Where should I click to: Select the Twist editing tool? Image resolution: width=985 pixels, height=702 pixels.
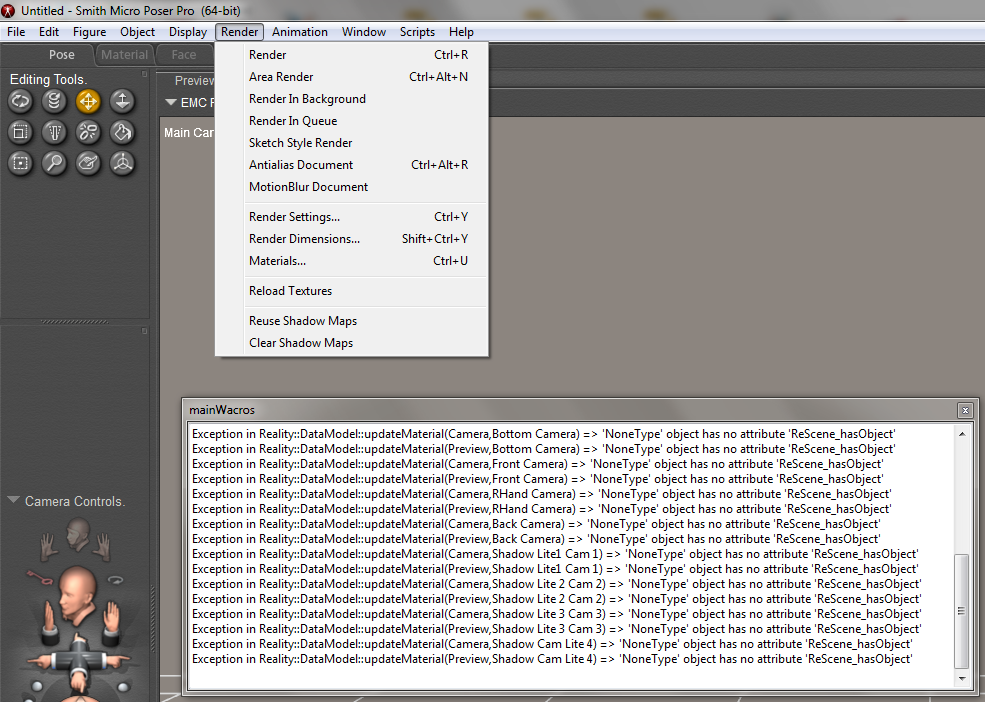coord(54,101)
